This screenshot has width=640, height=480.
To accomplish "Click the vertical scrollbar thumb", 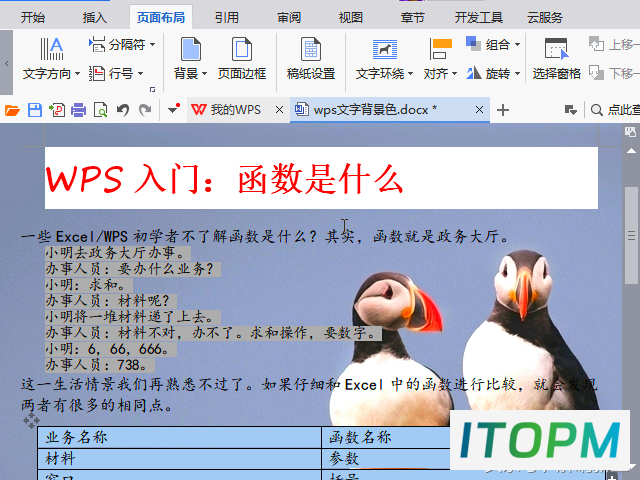I will click(631, 236).
